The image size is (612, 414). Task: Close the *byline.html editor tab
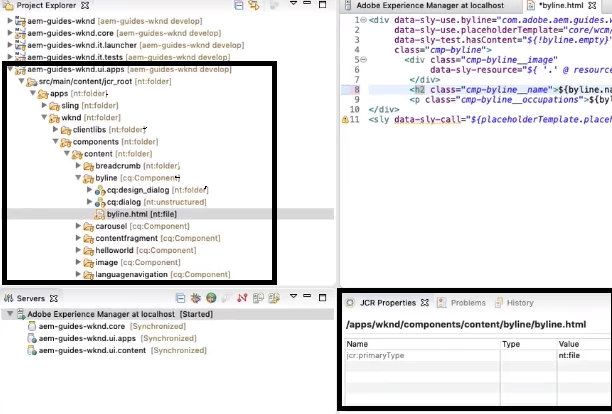click(x=592, y=5)
